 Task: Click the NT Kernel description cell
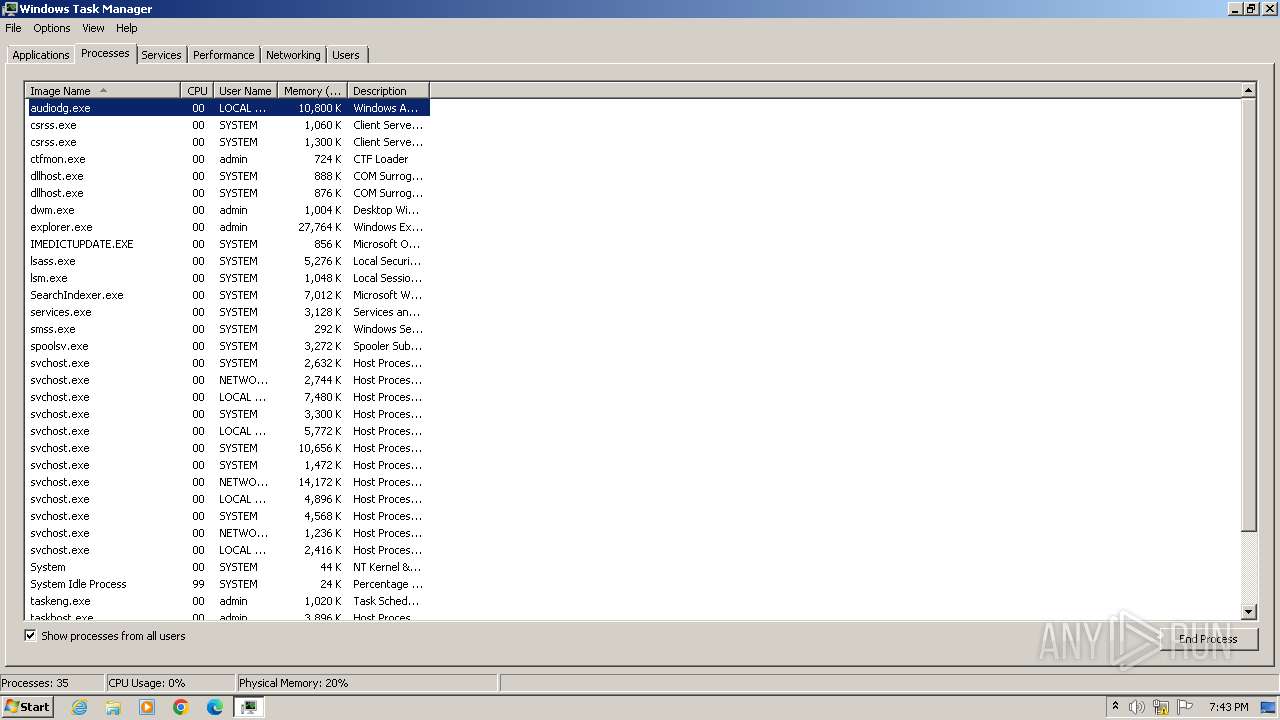tap(387, 567)
